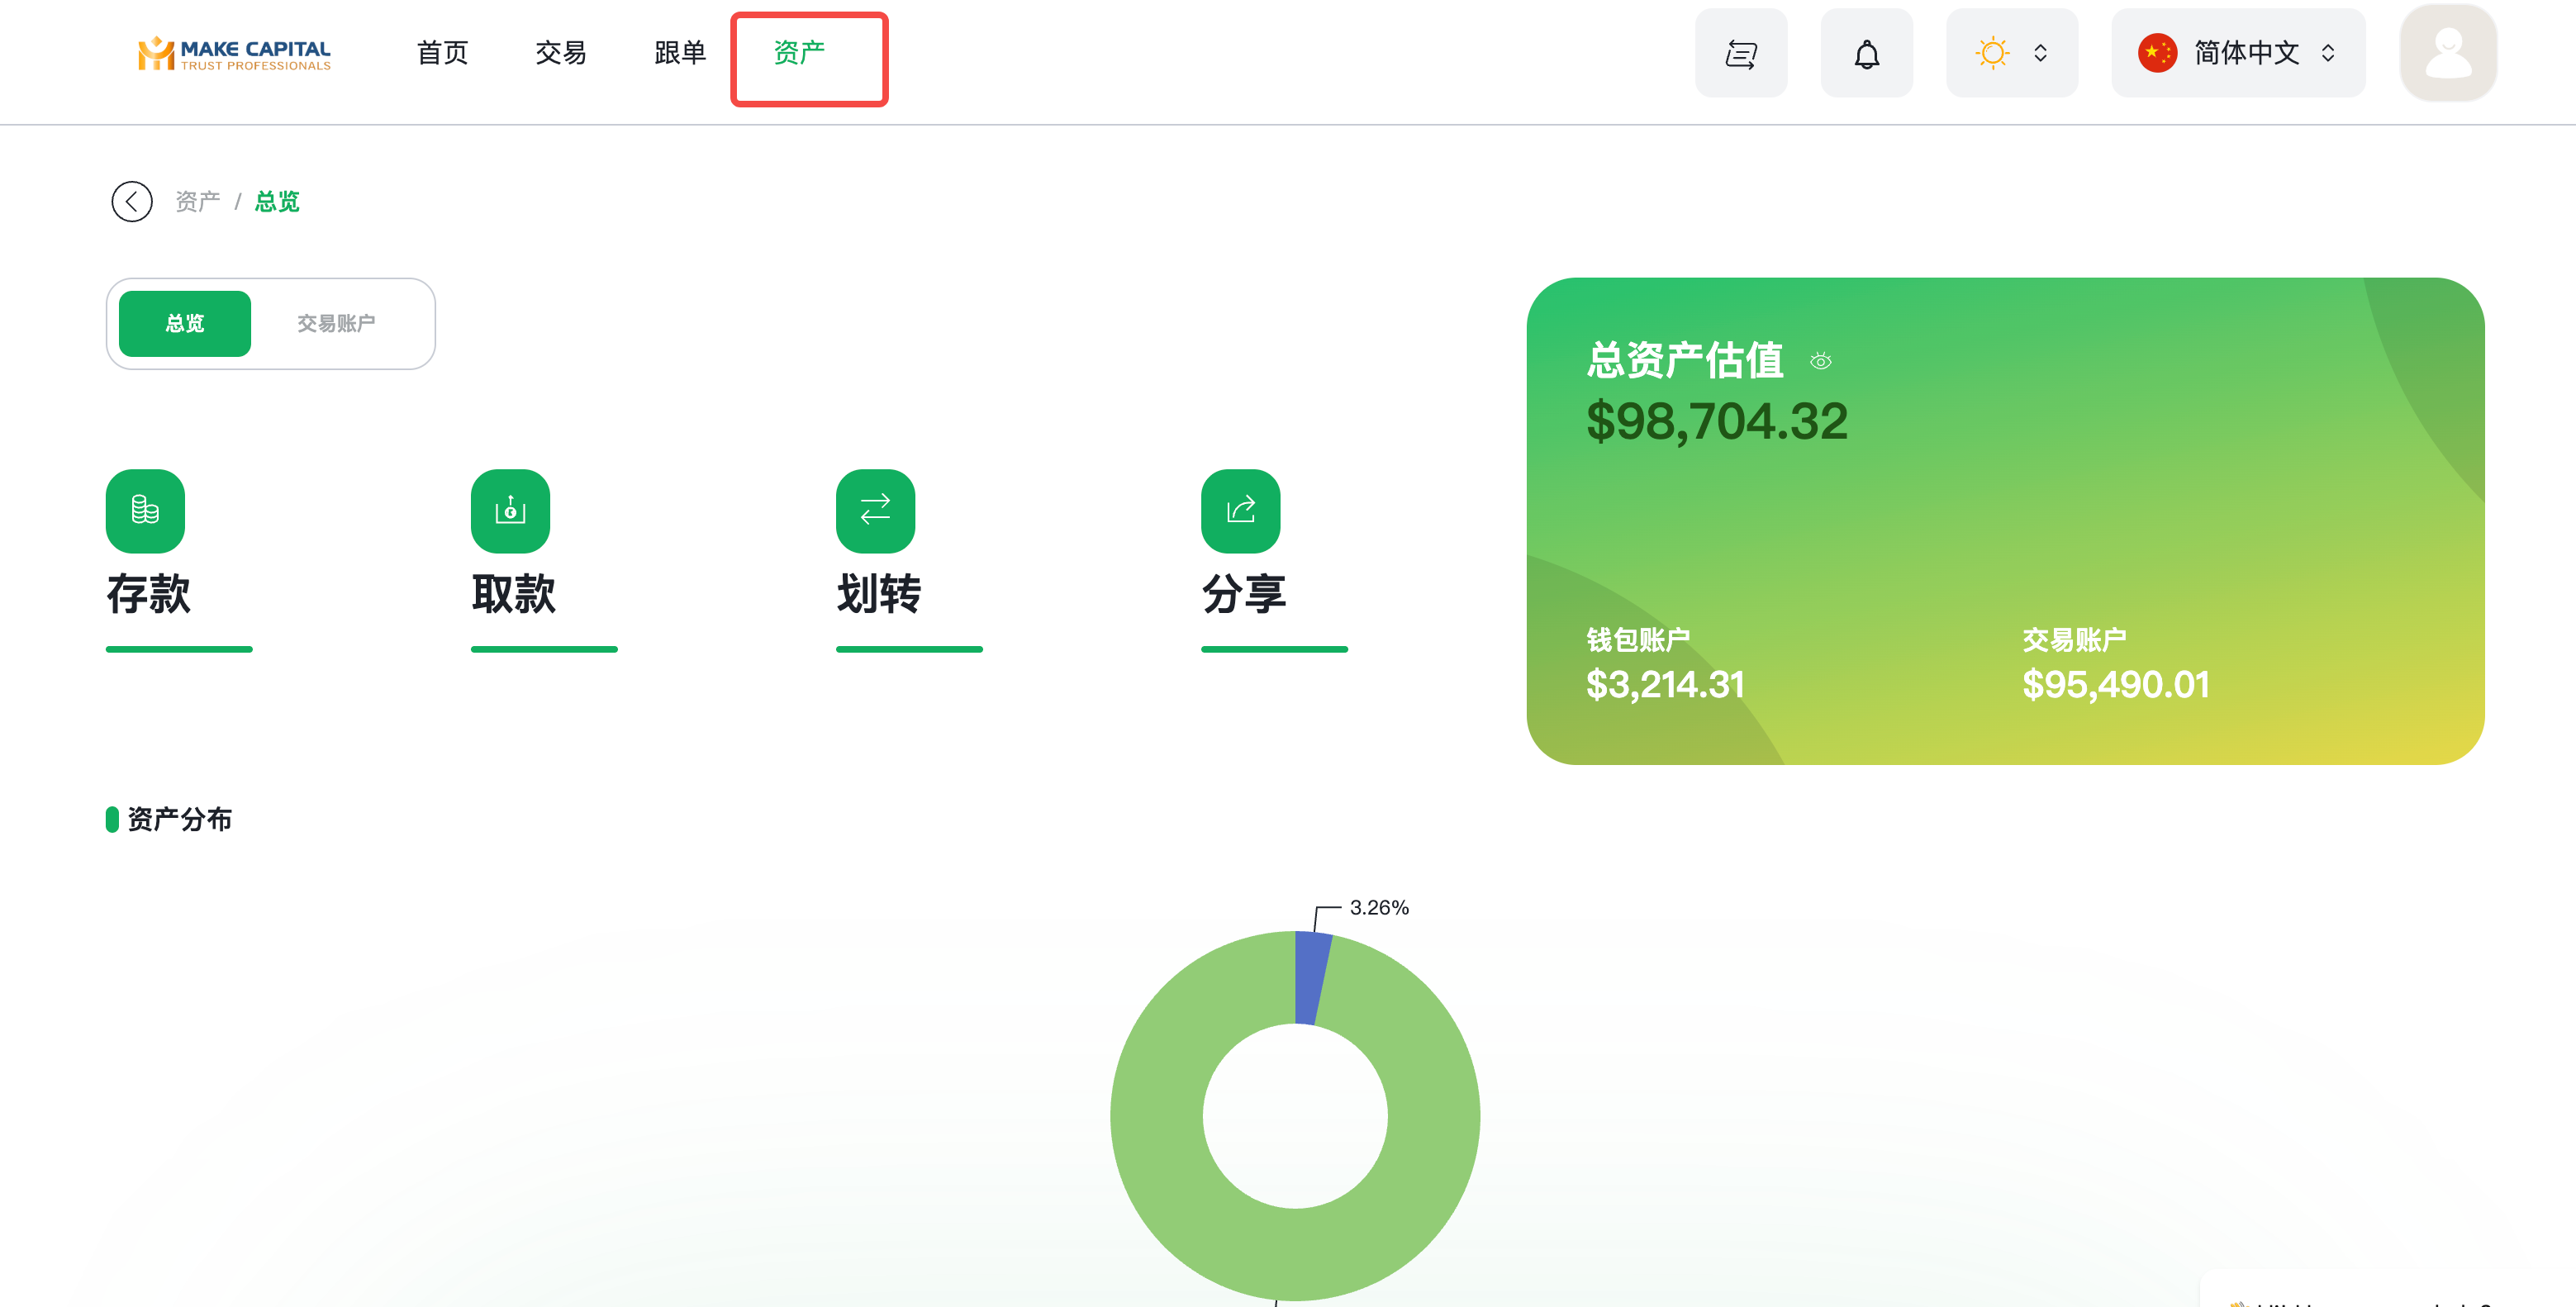Click the 资产 breadcrumb link
Screen dimensions: 2576x1307
coord(197,202)
